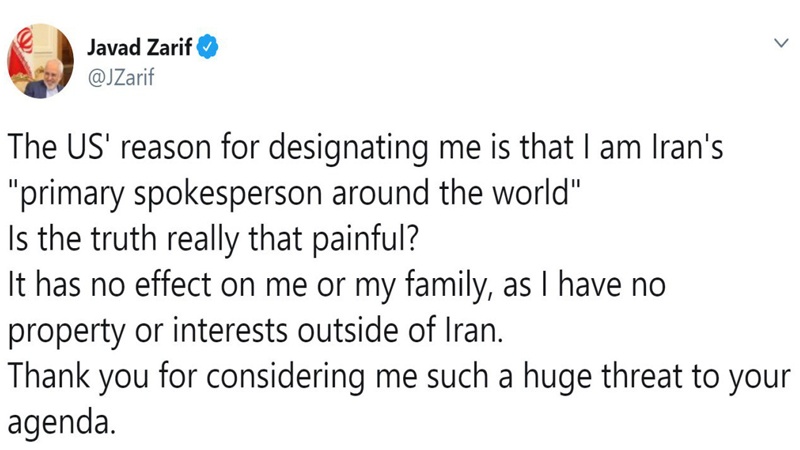
Task: Click the final word "agenda."
Action: click(x=62, y=424)
